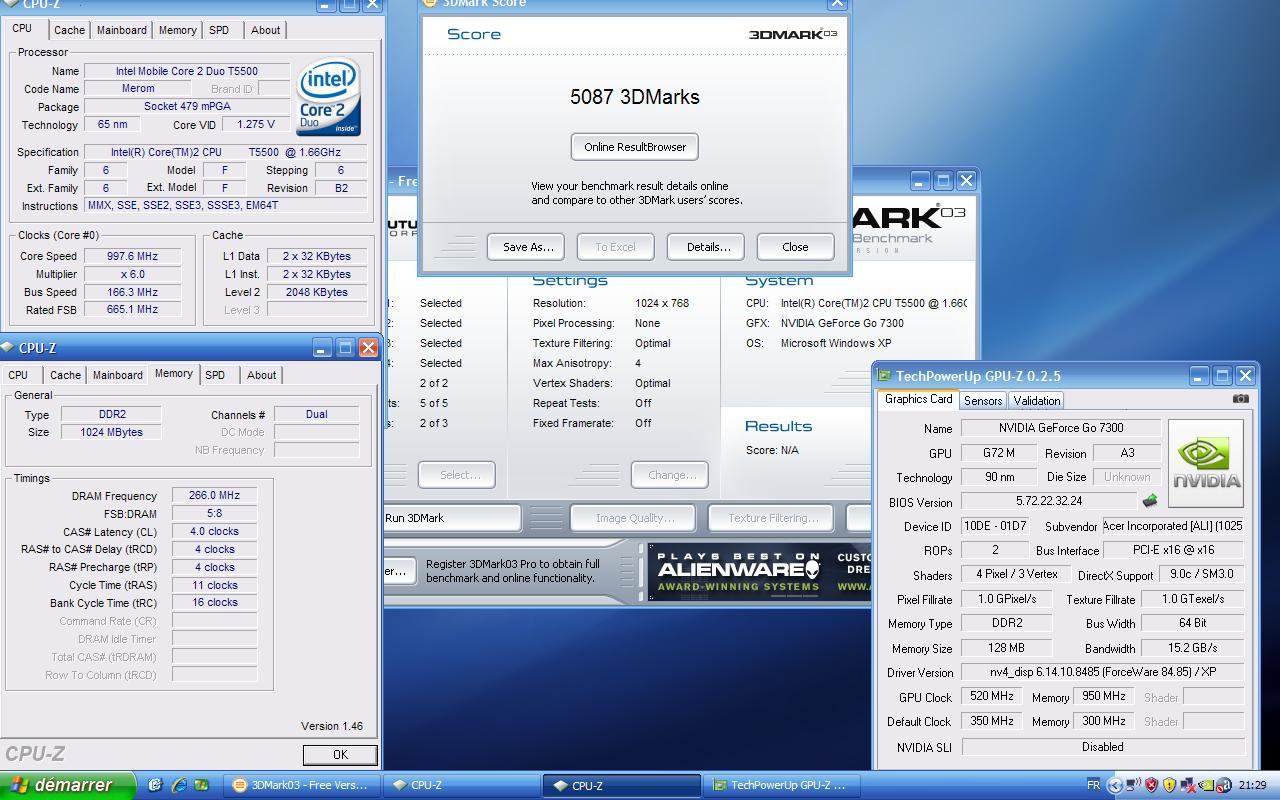1280x800 pixels.
Task: Click Channels # value Dual
Action: click(317, 414)
